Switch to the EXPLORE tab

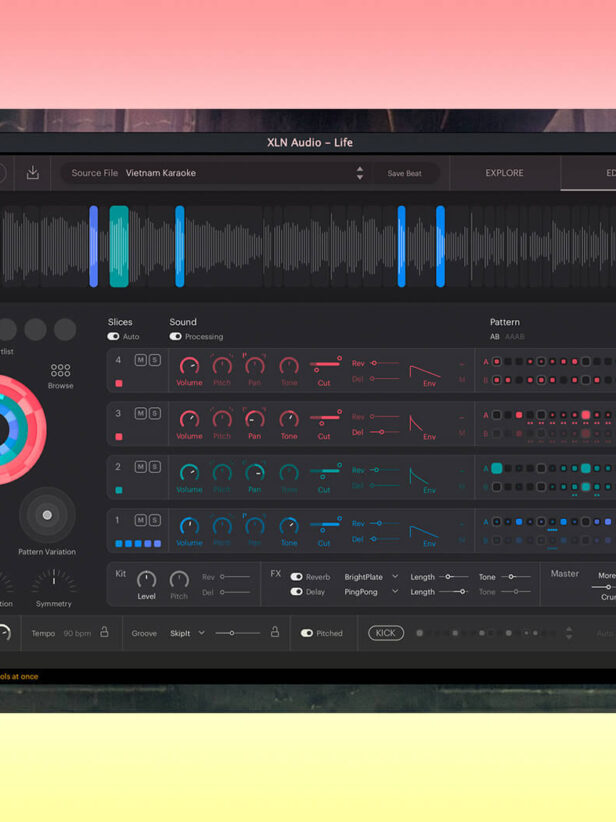(x=504, y=173)
